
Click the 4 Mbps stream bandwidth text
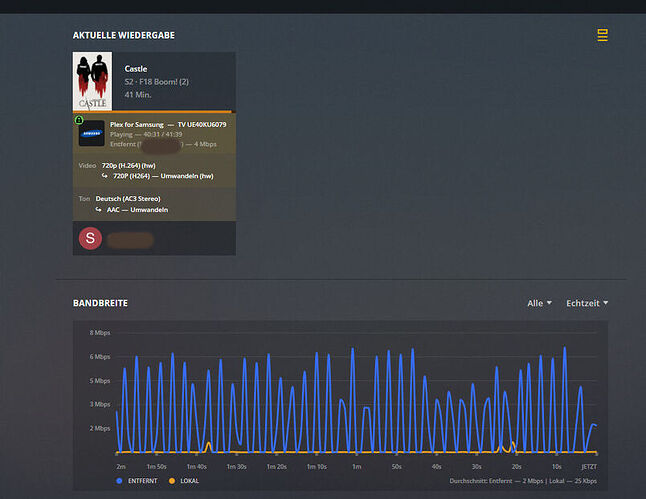click(x=205, y=144)
